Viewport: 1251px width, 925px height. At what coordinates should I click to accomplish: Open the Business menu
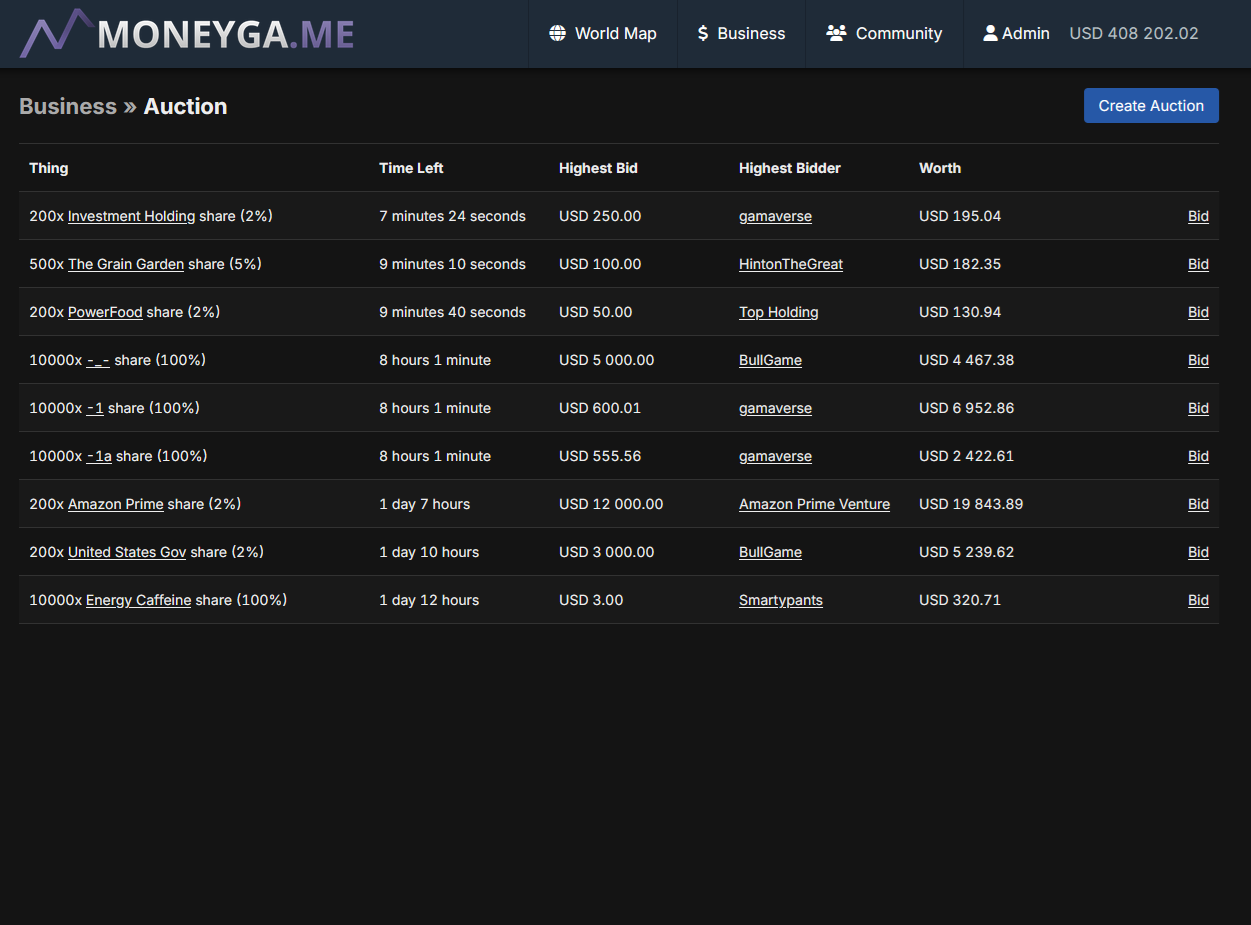pyautogui.click(x=750, y=33)
